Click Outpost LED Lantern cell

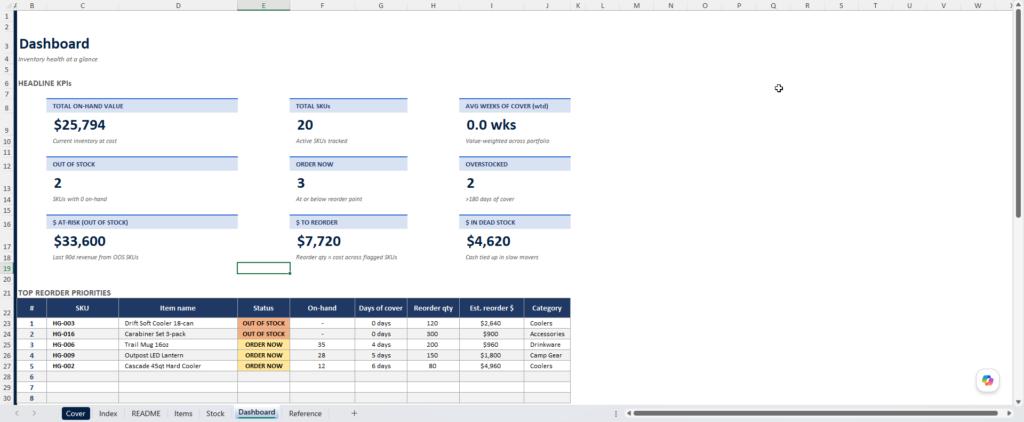coord(178,355)
